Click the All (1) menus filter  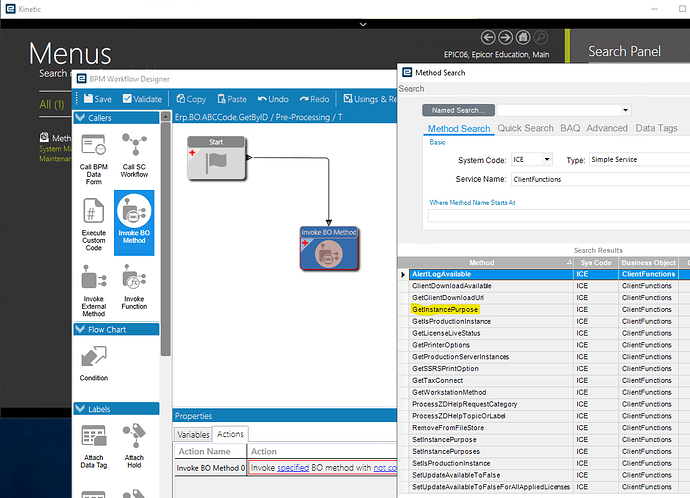click(x=52, y=105)
